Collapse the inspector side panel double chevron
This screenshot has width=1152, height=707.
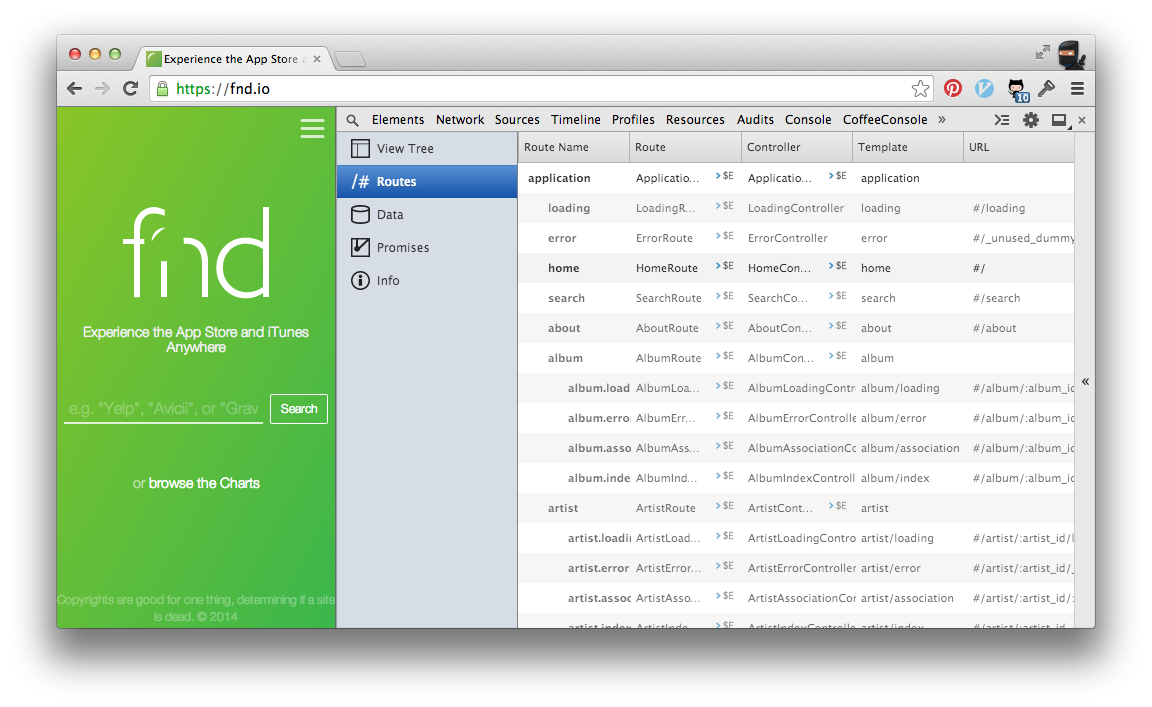pos(1085,381)
